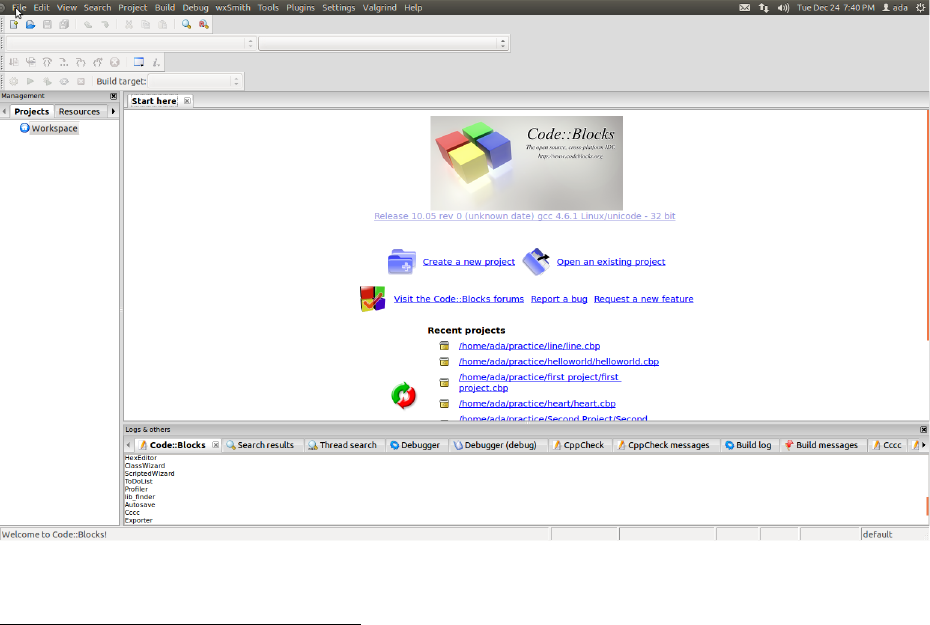Click the Step out debug icon
930x625 pixels.
pyautogui.click(x=98, y=62)
